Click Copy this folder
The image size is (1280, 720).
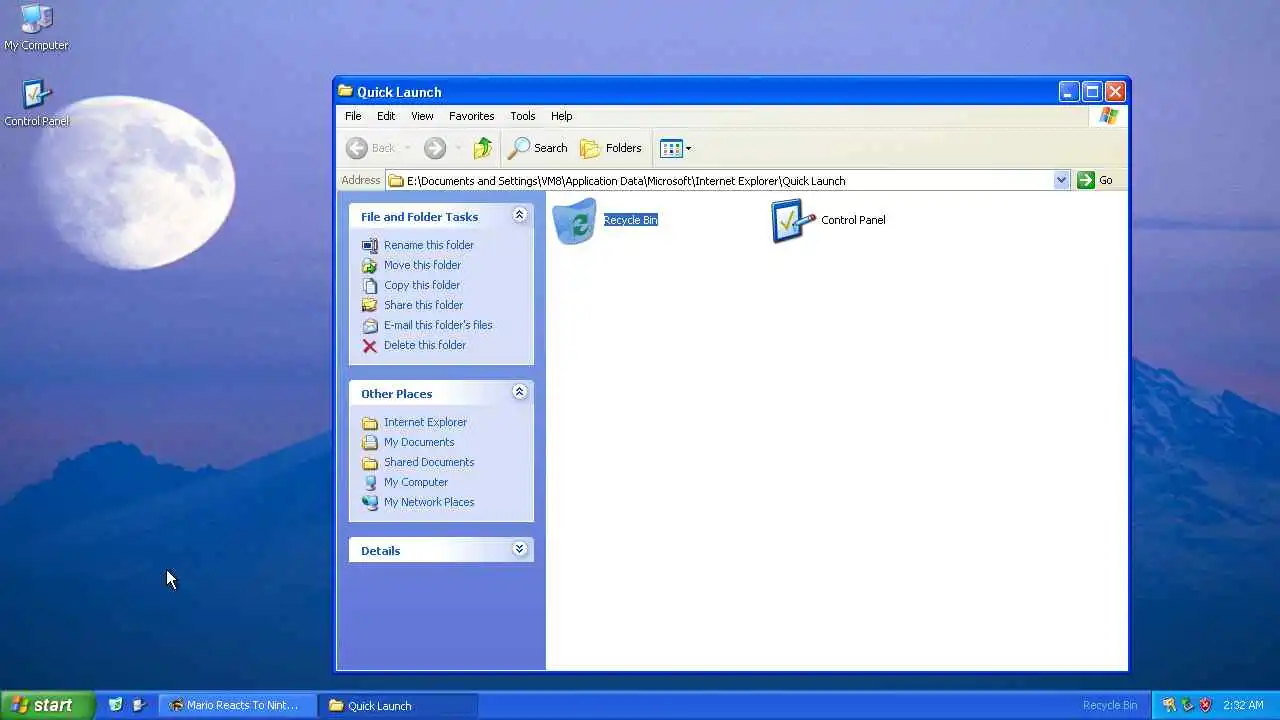pos(411,285)
